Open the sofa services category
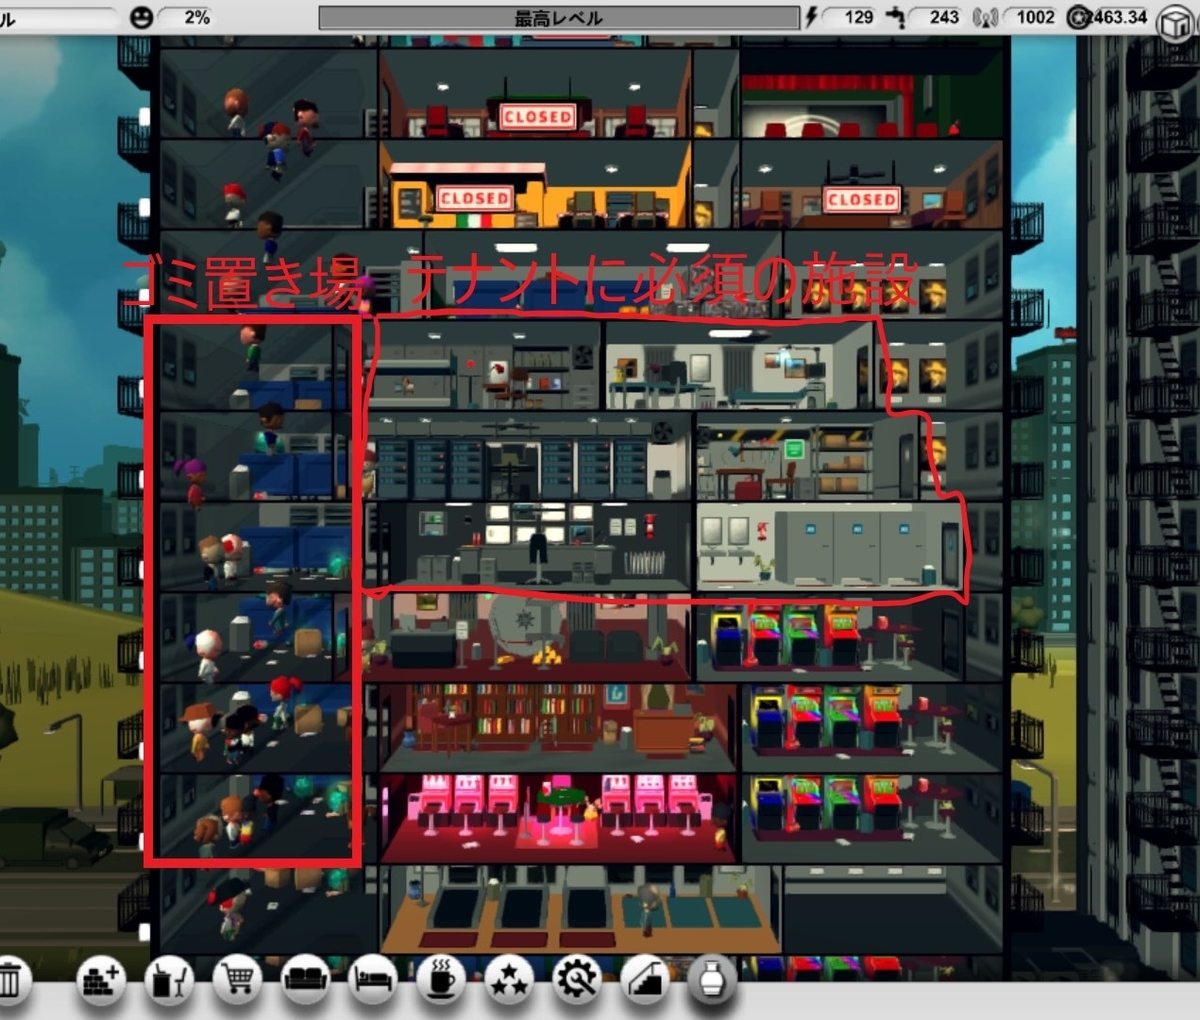Viewport: 1200px width, 1020px height. click(x=306, y=980)
